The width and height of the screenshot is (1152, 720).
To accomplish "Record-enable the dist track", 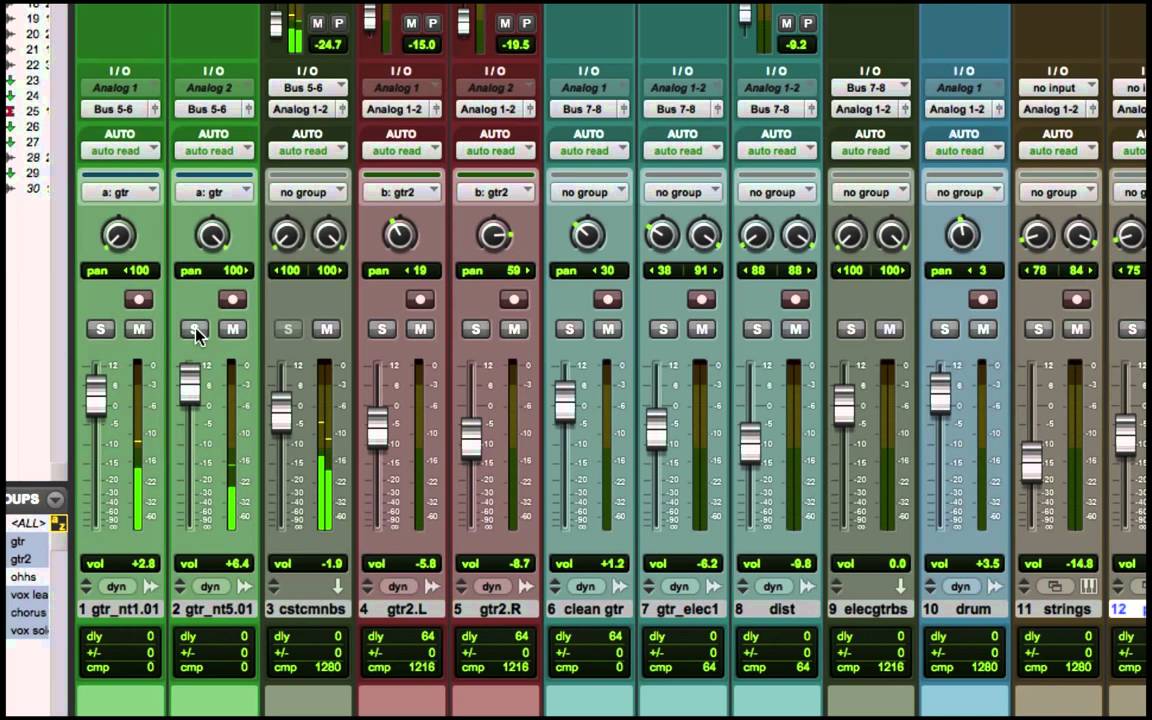I will (796, 299).
